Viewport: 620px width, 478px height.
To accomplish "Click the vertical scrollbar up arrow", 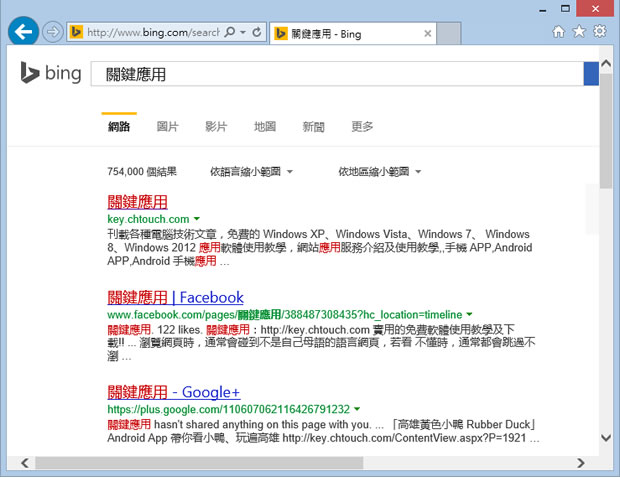I will (x=606, y=63).
